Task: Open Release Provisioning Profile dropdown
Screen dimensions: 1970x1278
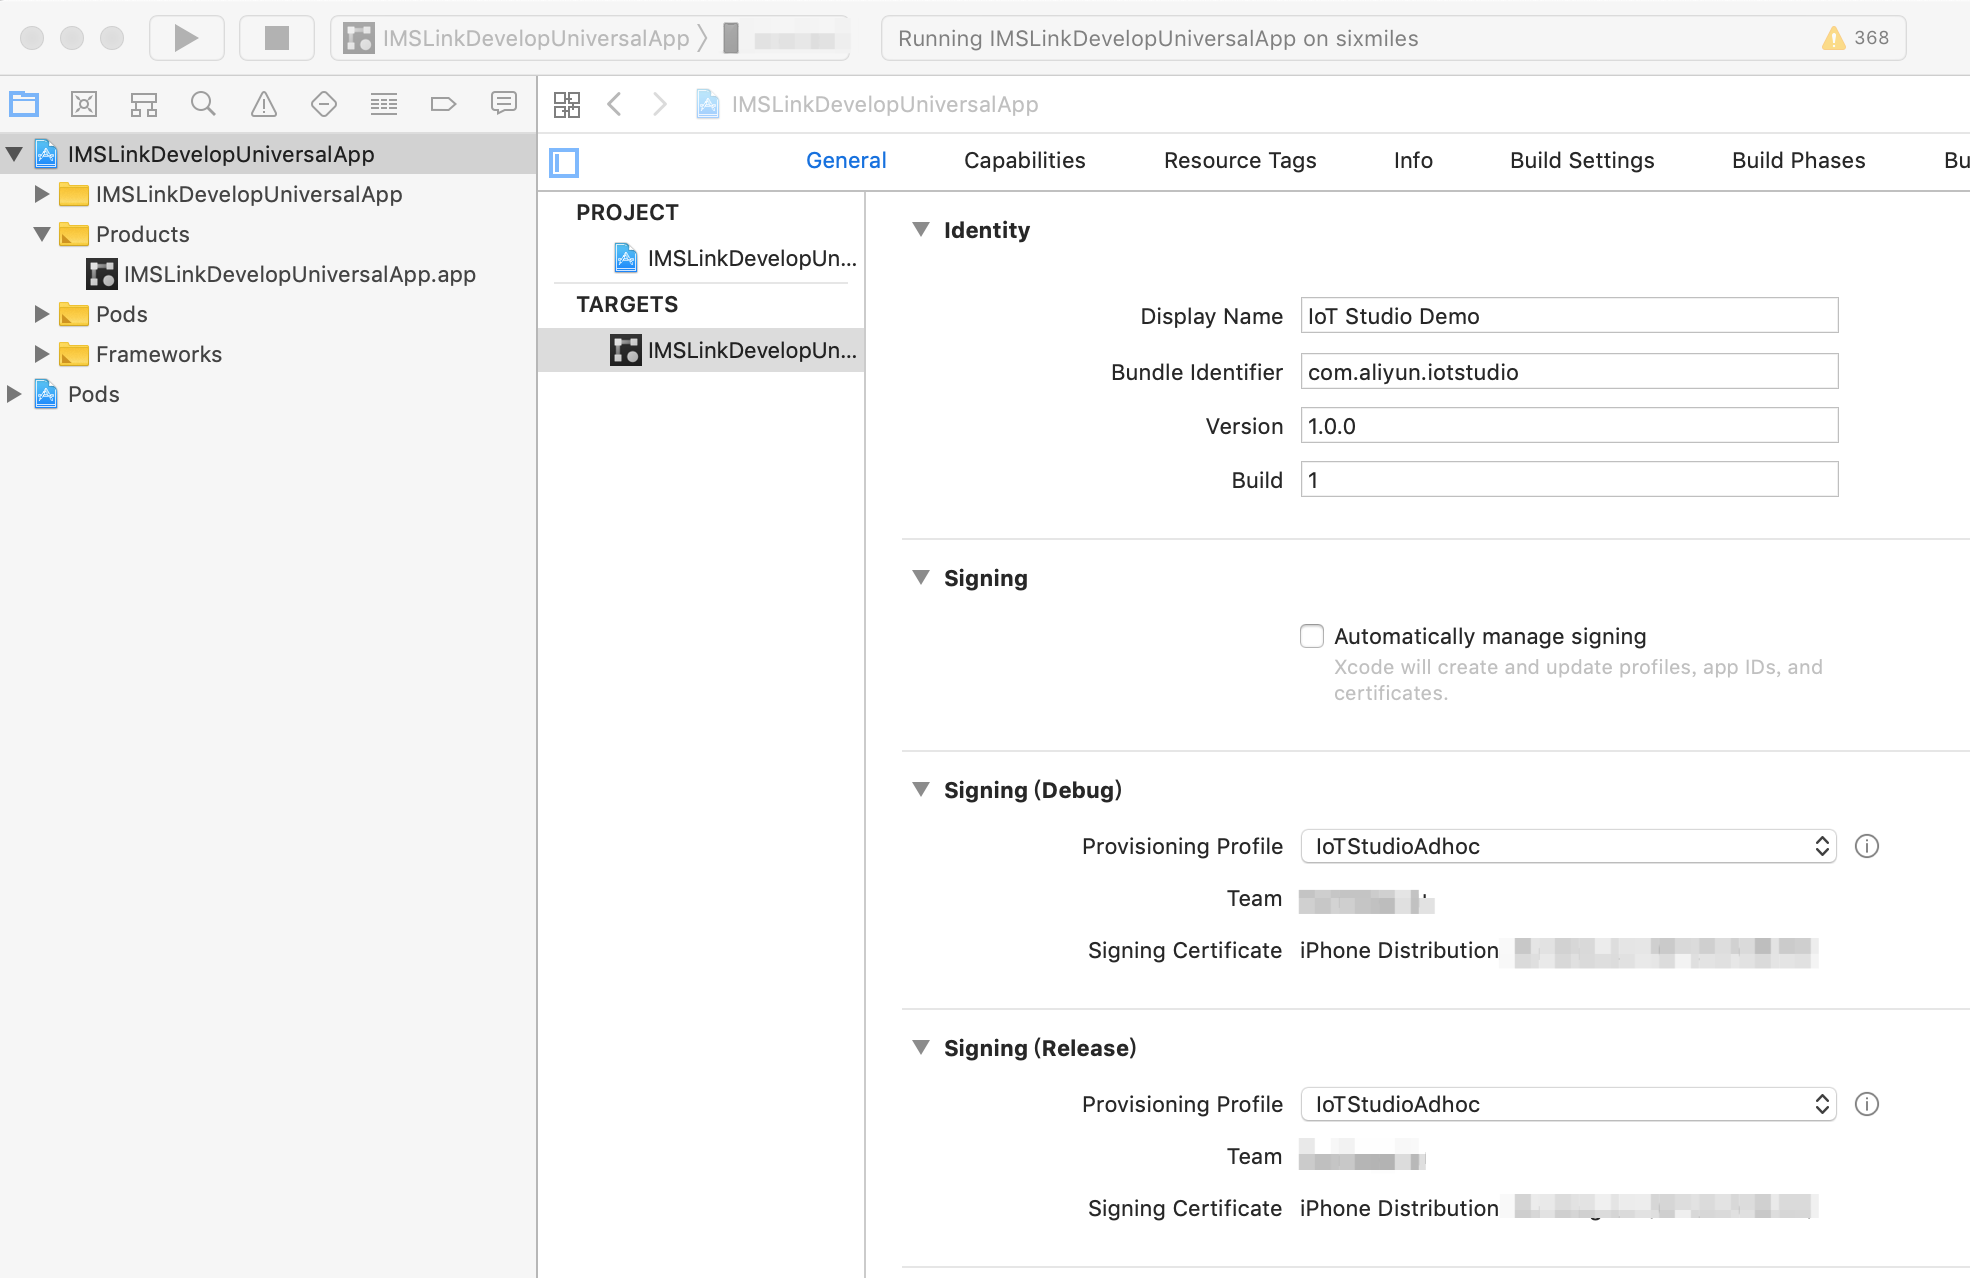Action: point(1568,1104)
